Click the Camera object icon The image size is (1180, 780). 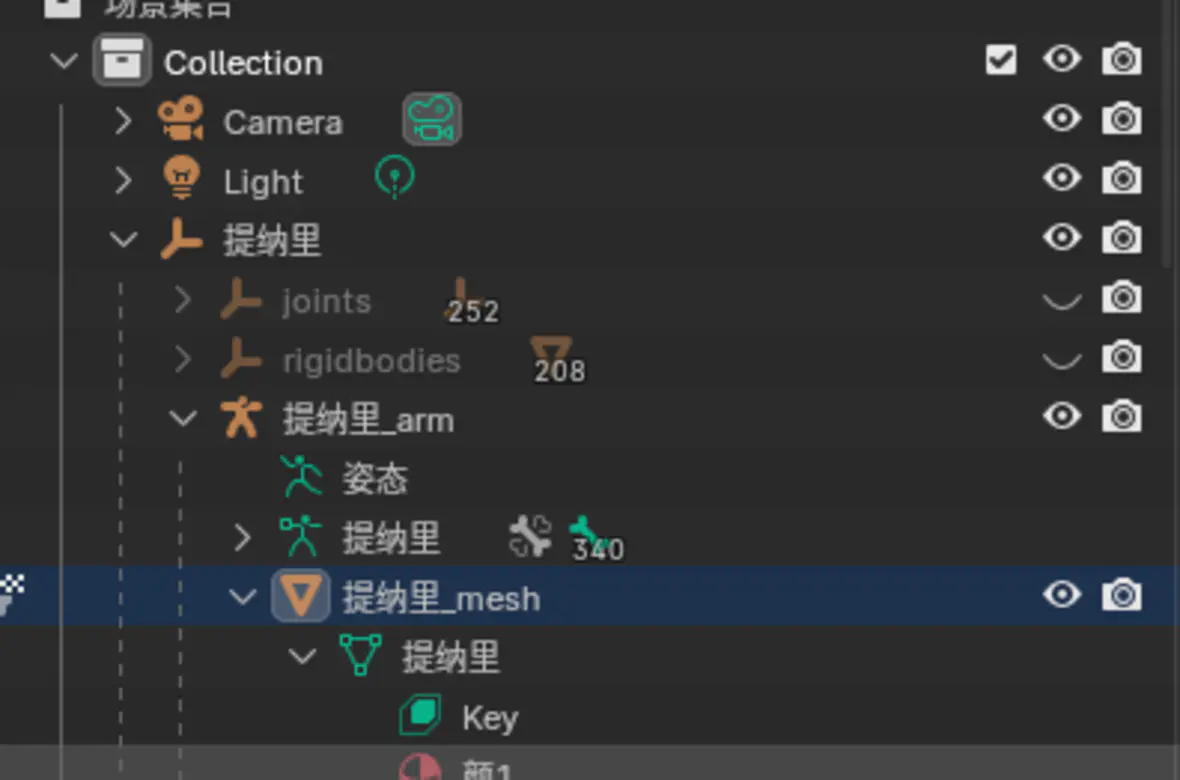point(181,120)
